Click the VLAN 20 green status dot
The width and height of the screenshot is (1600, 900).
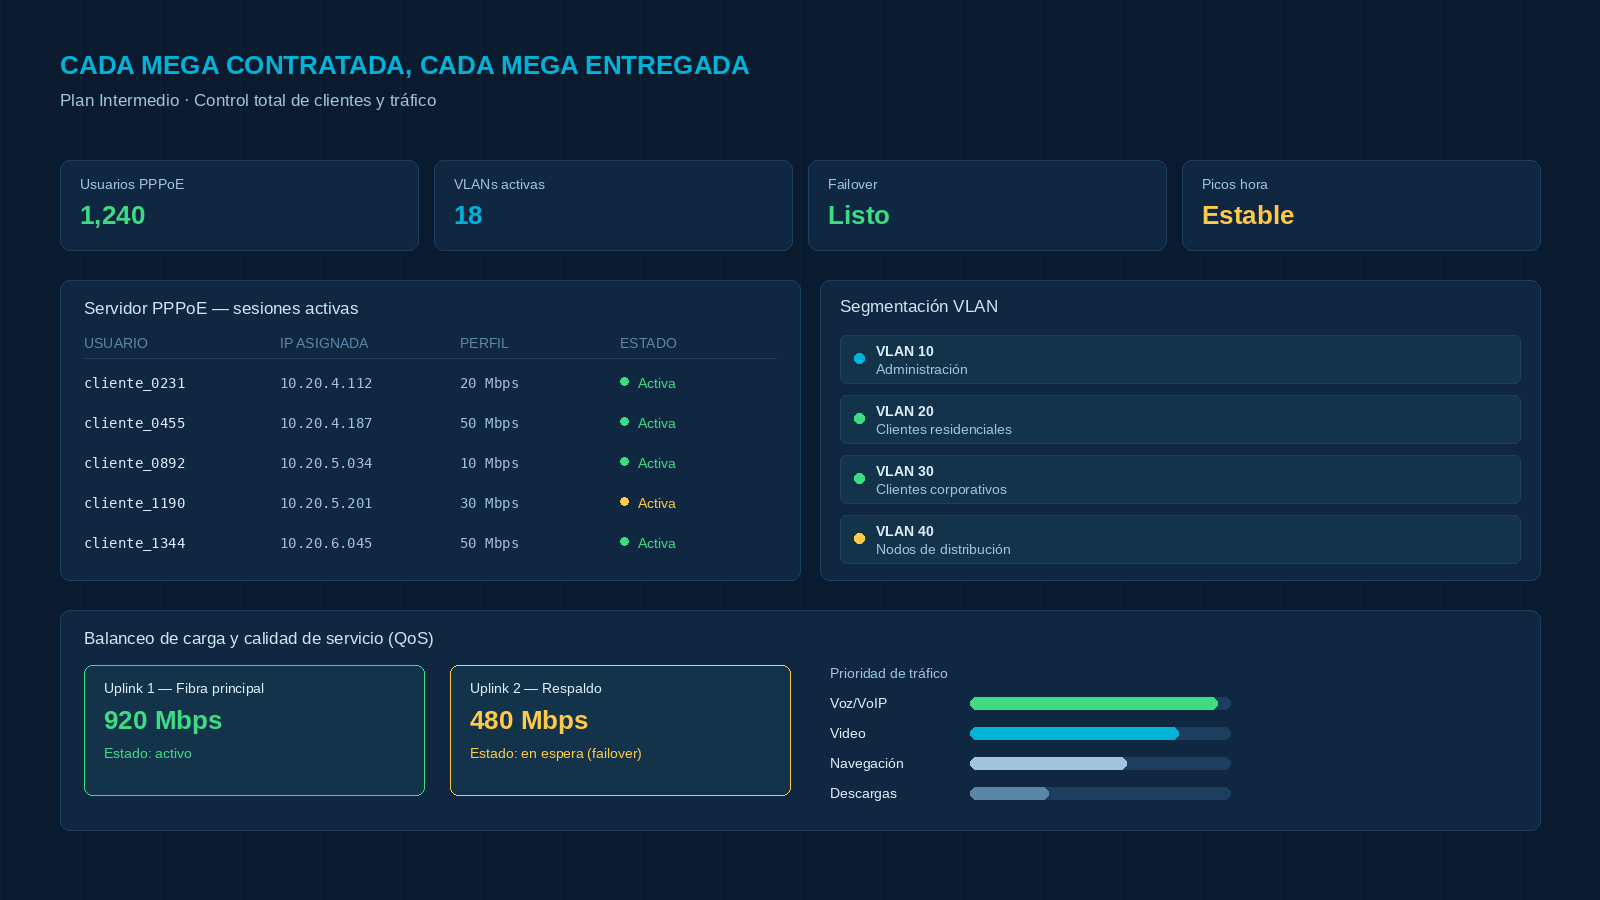tap(859, 419)
